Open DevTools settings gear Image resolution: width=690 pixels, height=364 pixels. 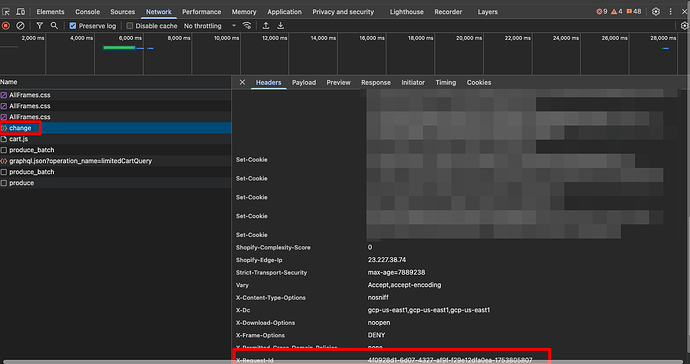(656, 12)
